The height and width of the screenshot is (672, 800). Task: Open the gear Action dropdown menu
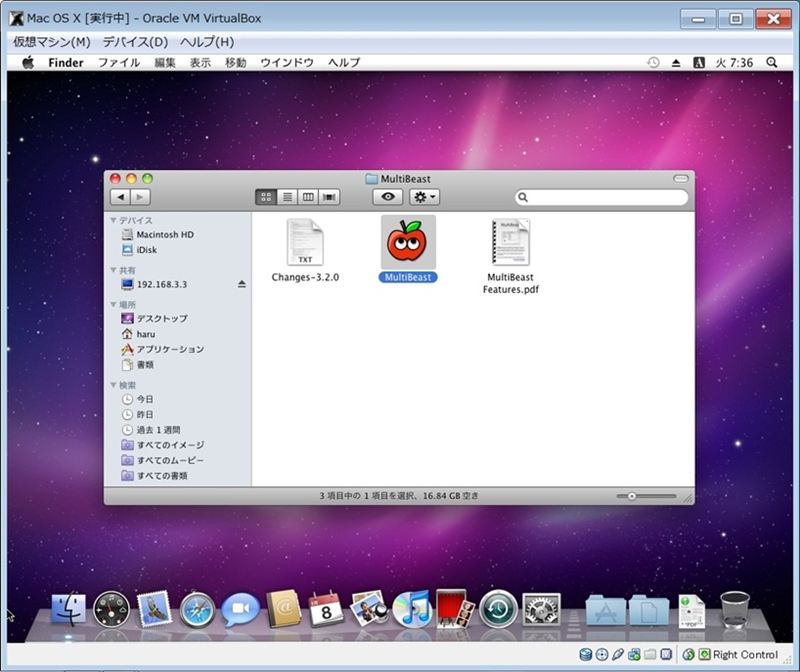point(424,197)
